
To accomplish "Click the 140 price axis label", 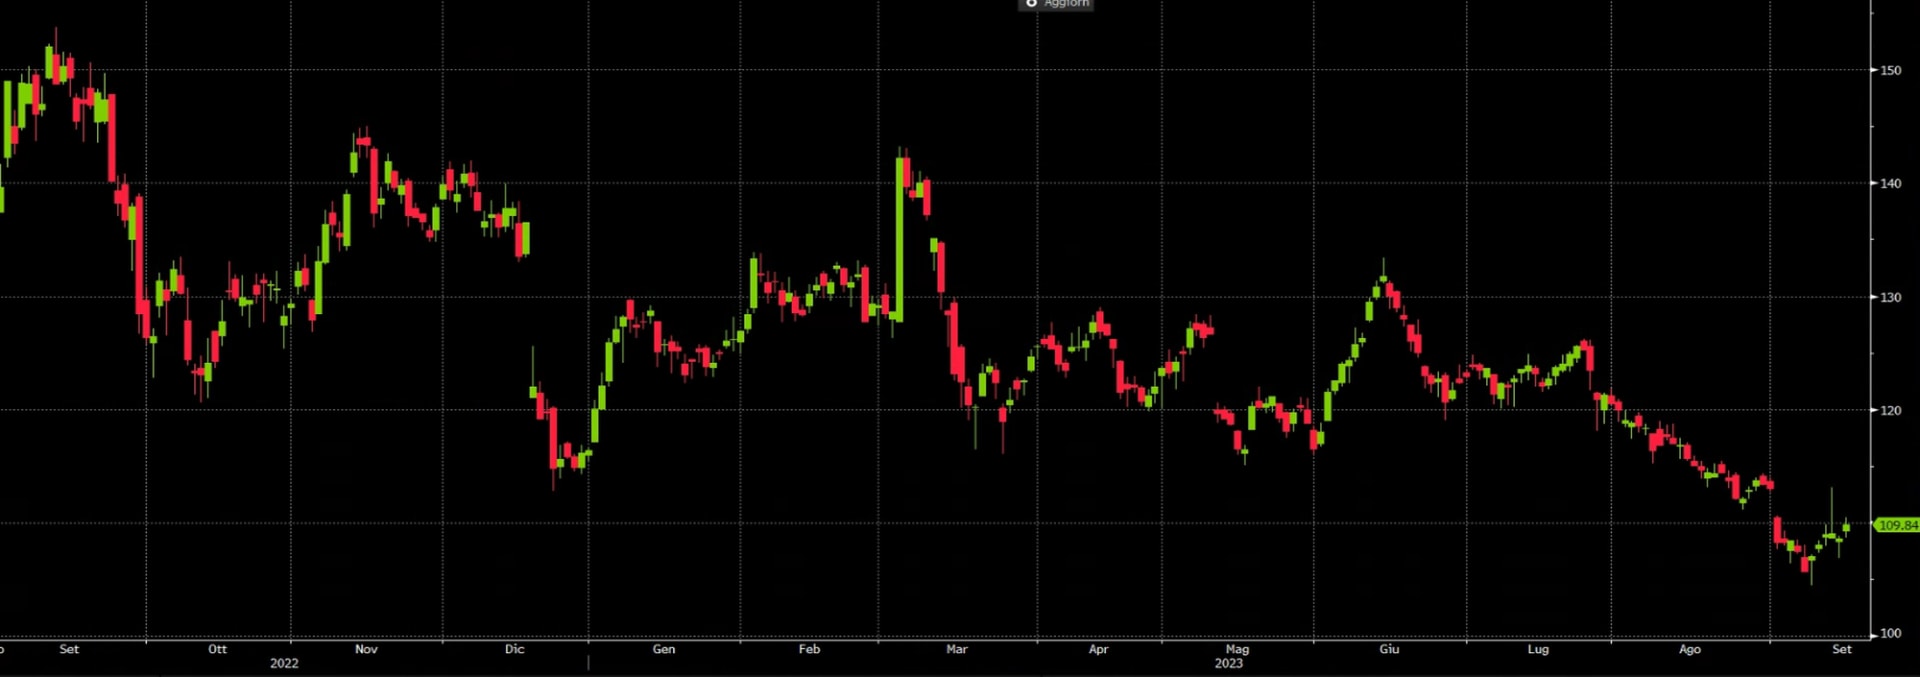I will tap(1891, 183).
